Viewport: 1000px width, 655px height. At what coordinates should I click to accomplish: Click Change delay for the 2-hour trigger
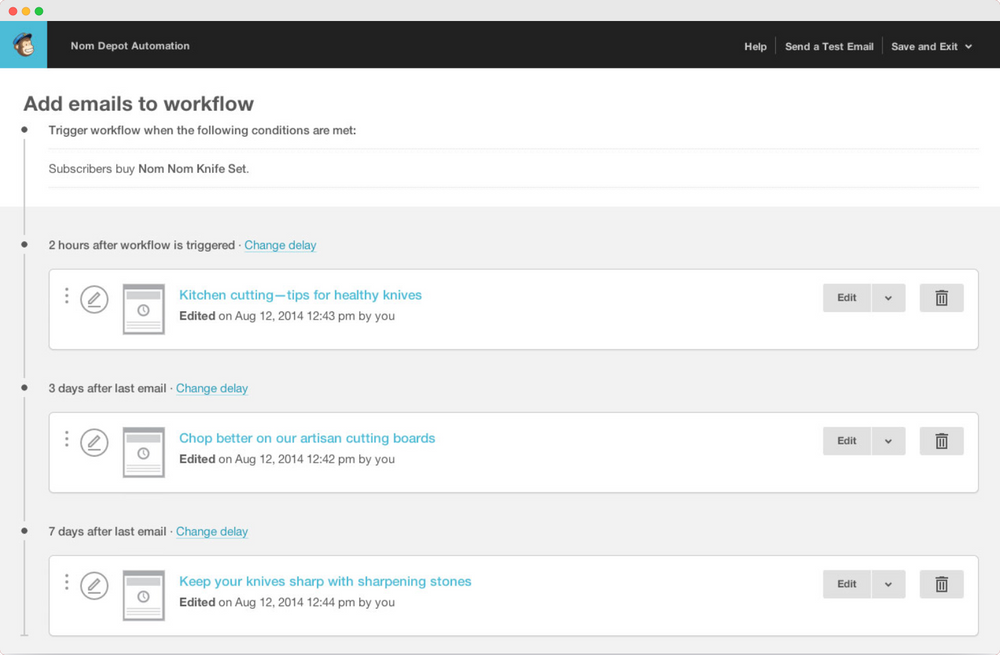[x=280, y=245]
